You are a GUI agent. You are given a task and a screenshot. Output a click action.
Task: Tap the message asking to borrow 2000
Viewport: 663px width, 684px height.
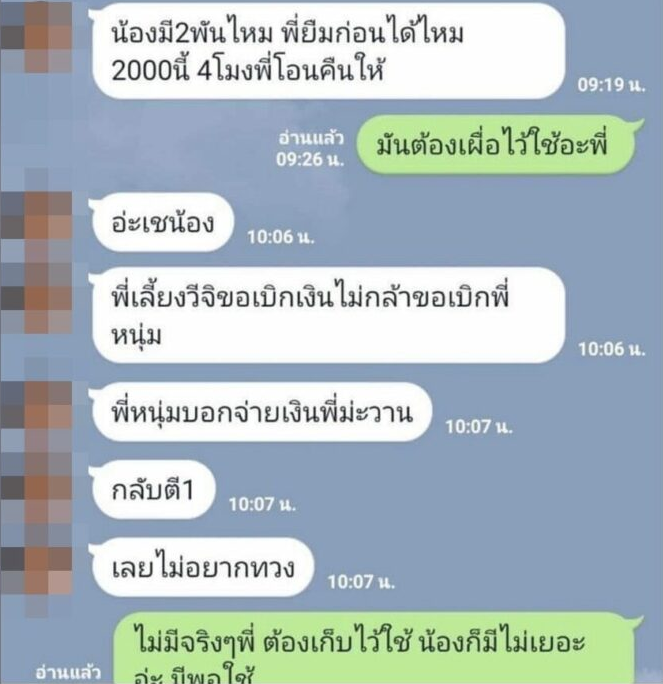tap(328, 51)
